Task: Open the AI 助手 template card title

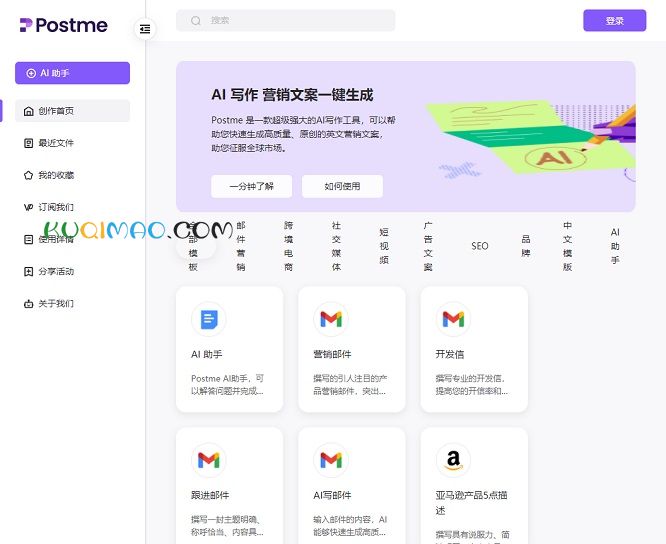Action: point(206,354)
